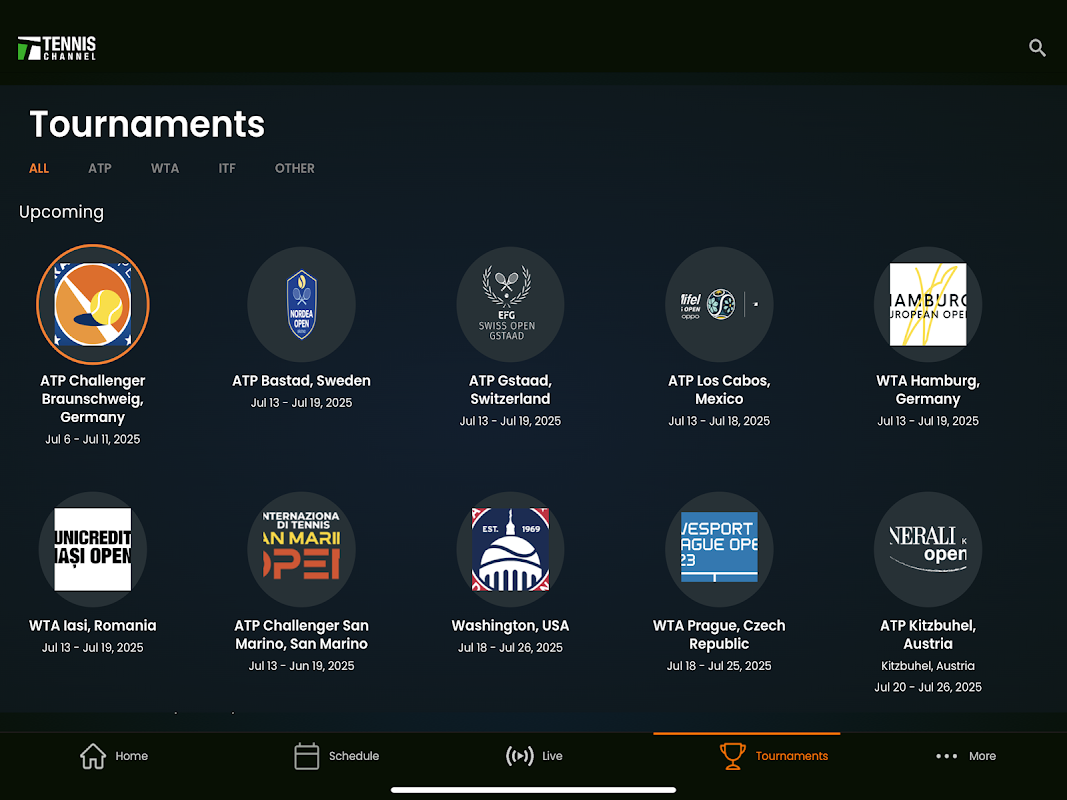Show OTHER tournaments tab

tap(295, 168)
